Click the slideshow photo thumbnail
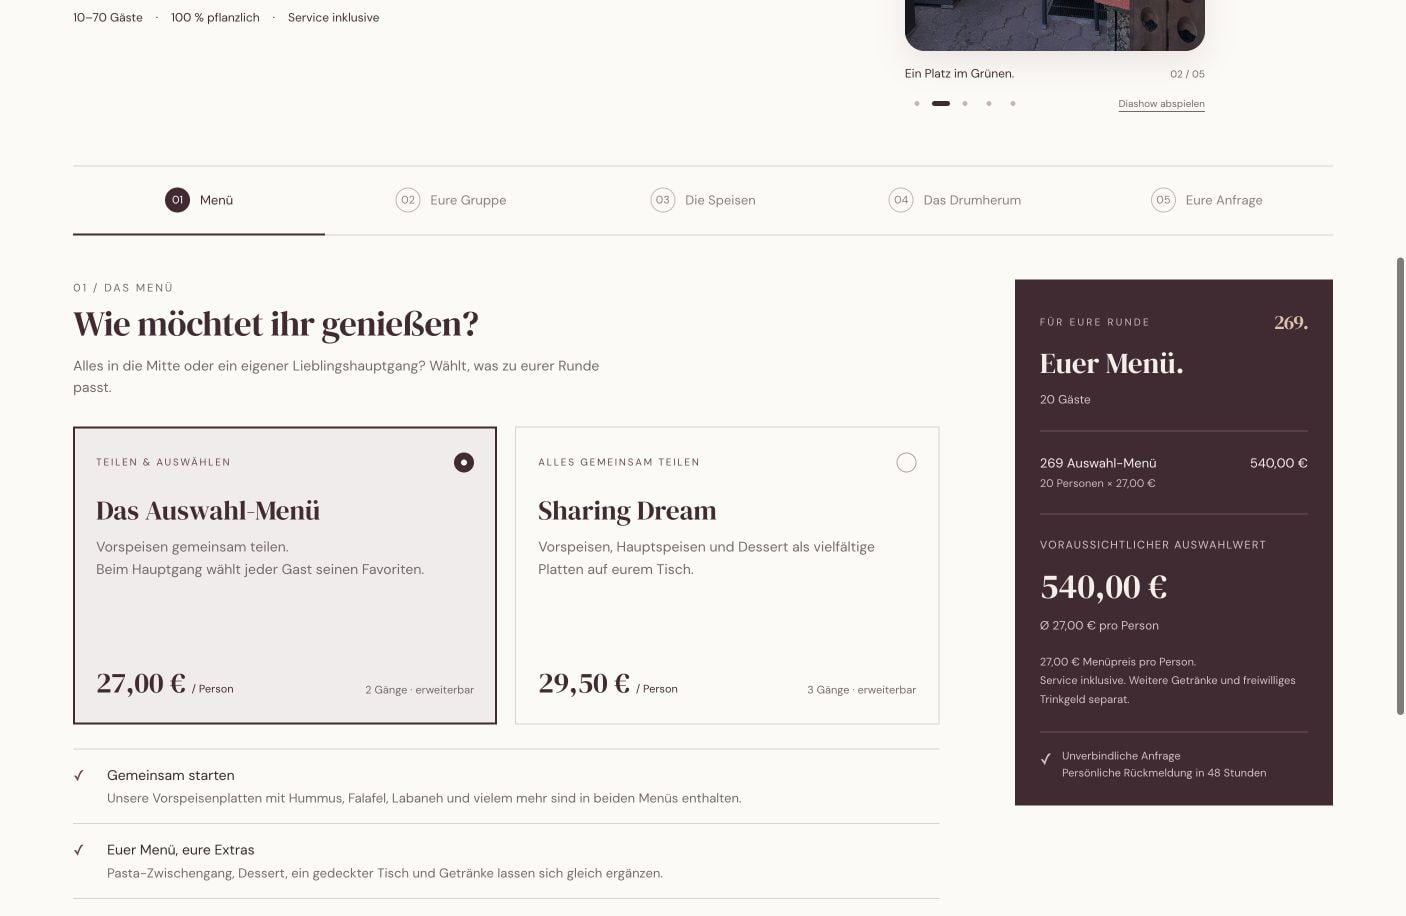Image resolution: width=1406 pixels, height=916 pixels. [1055, 25]
